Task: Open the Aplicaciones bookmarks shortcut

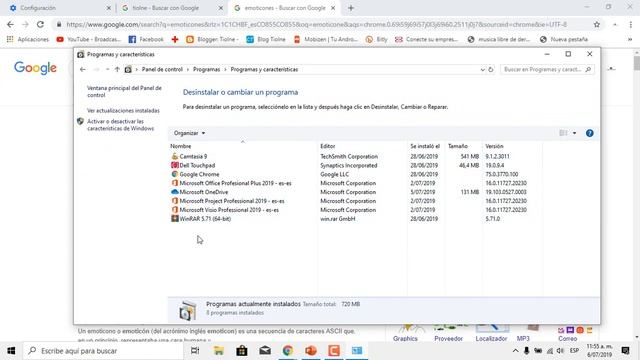Action: (28, 39)
